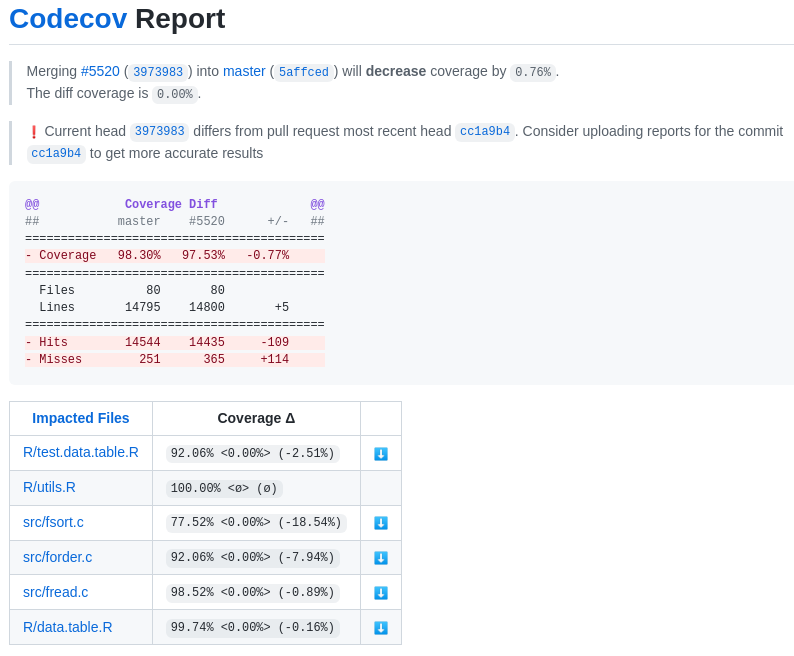The width and height of the screenshot is (794, 656).
Task: Open the R/test.data.table.R file link
Action: [81, 452]
